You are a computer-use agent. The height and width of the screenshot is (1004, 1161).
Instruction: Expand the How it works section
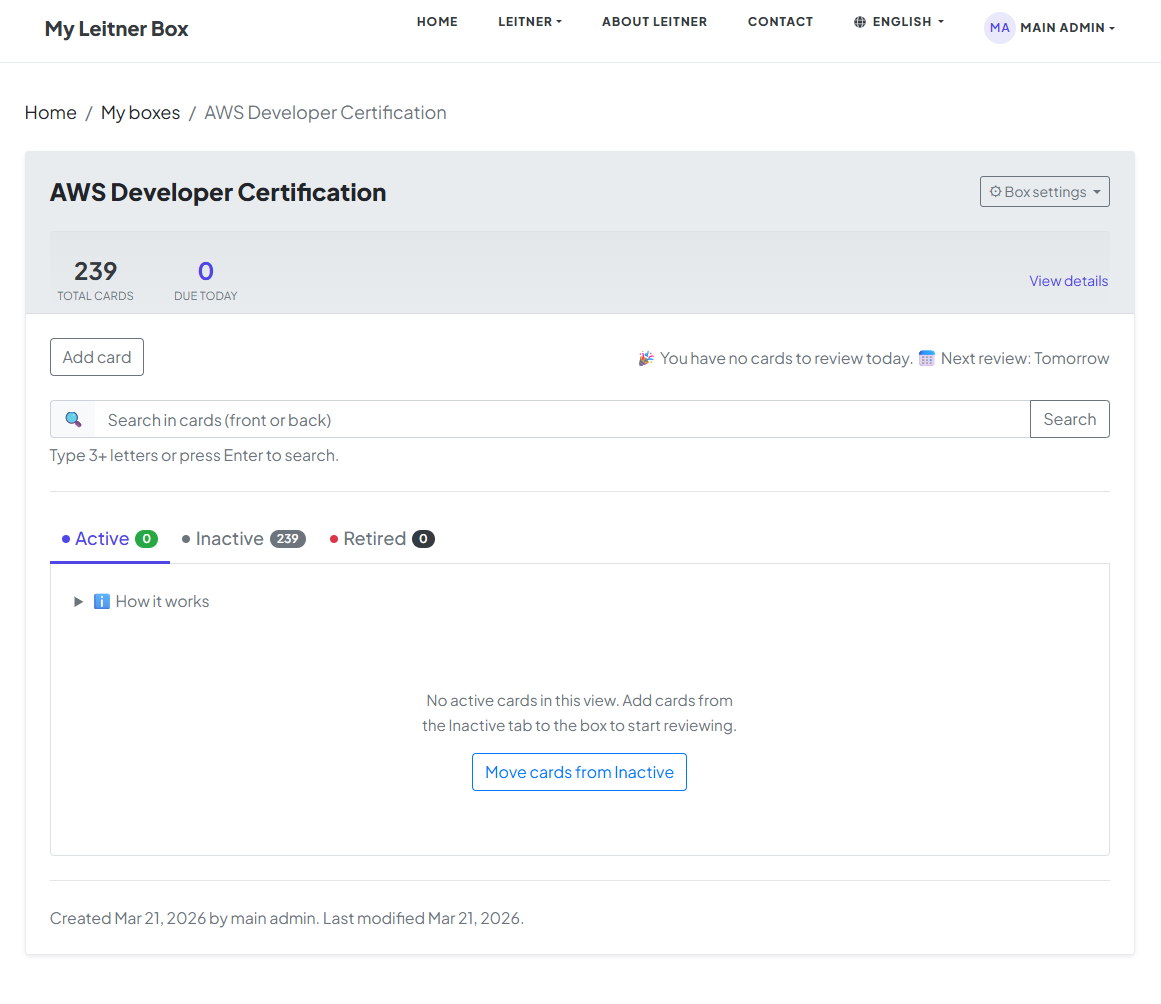(x=79, y=602)
